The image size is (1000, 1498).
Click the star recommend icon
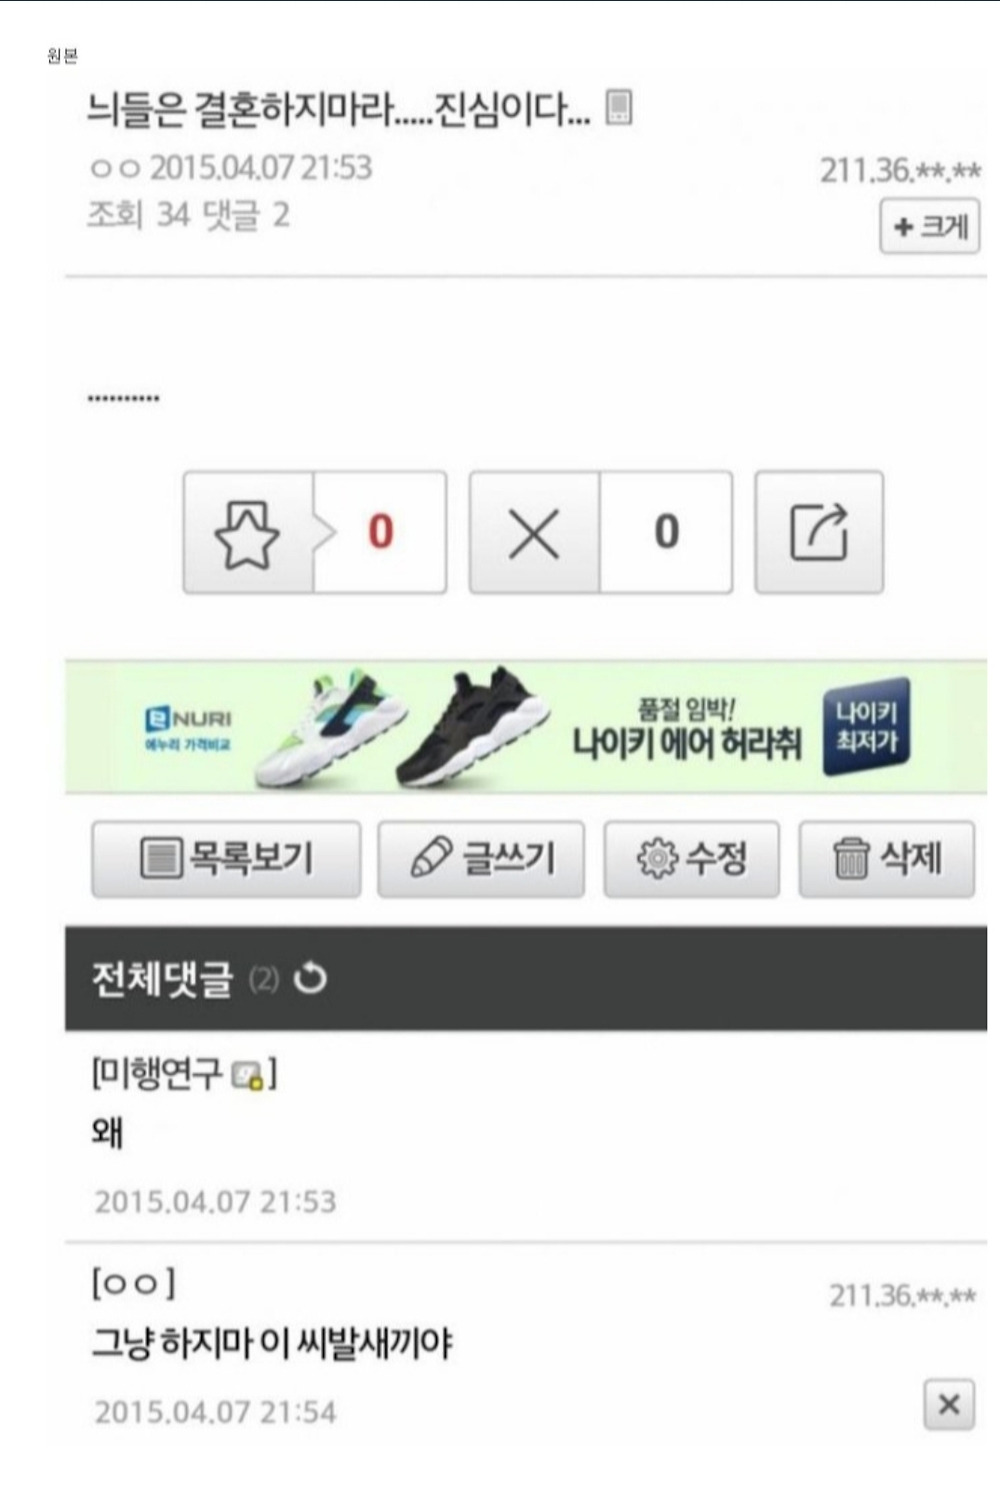pyautogui.click(x=247, y=533)
